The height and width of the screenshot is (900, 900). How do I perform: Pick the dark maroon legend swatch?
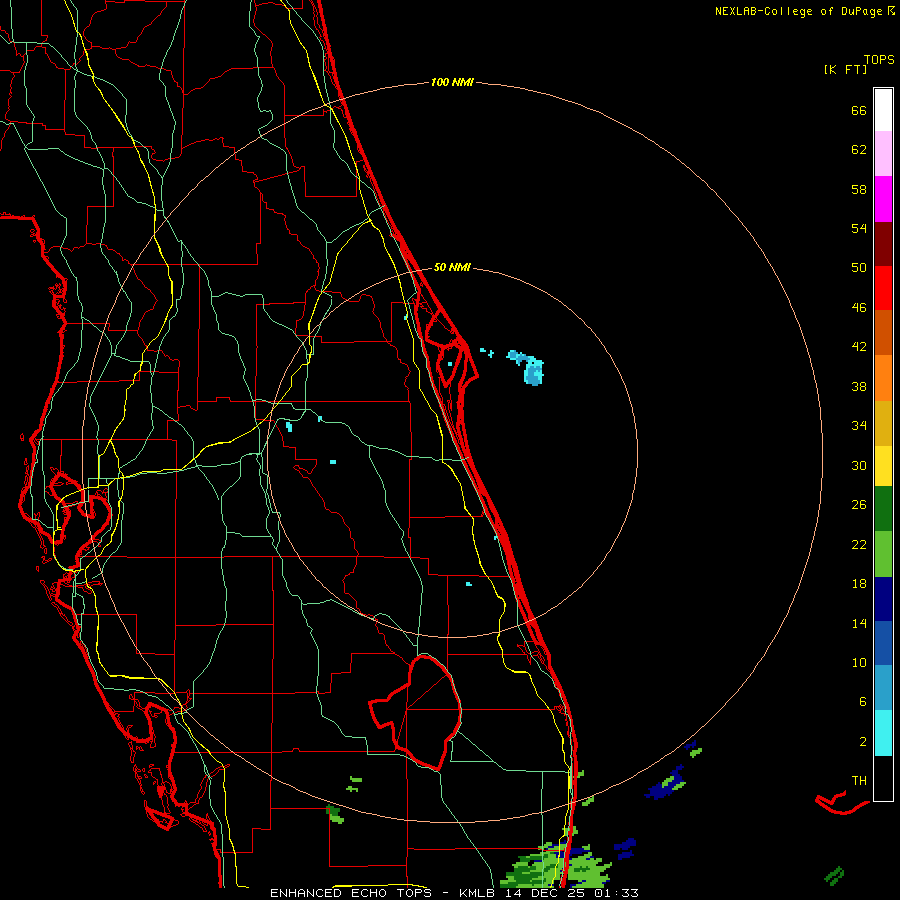click(883, 244)
